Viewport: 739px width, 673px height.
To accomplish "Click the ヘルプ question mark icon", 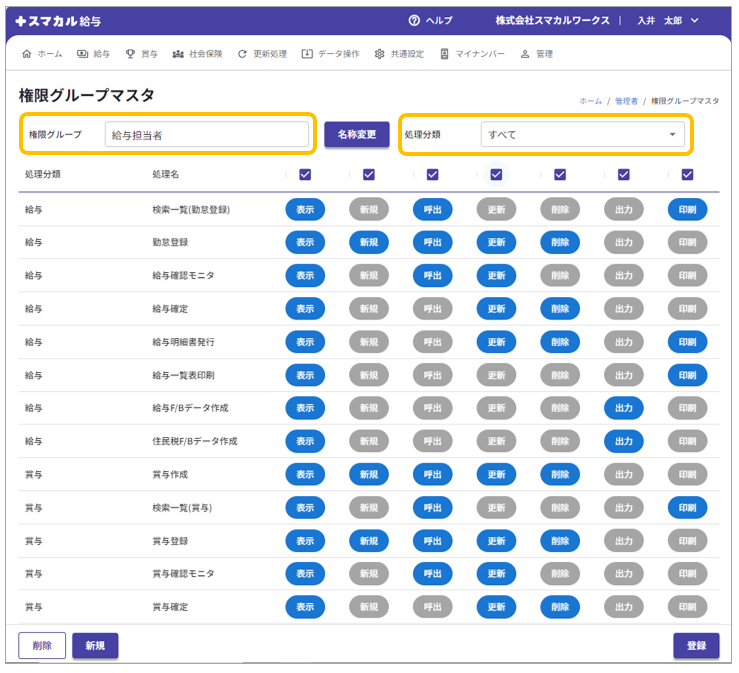I will [414, 20].
